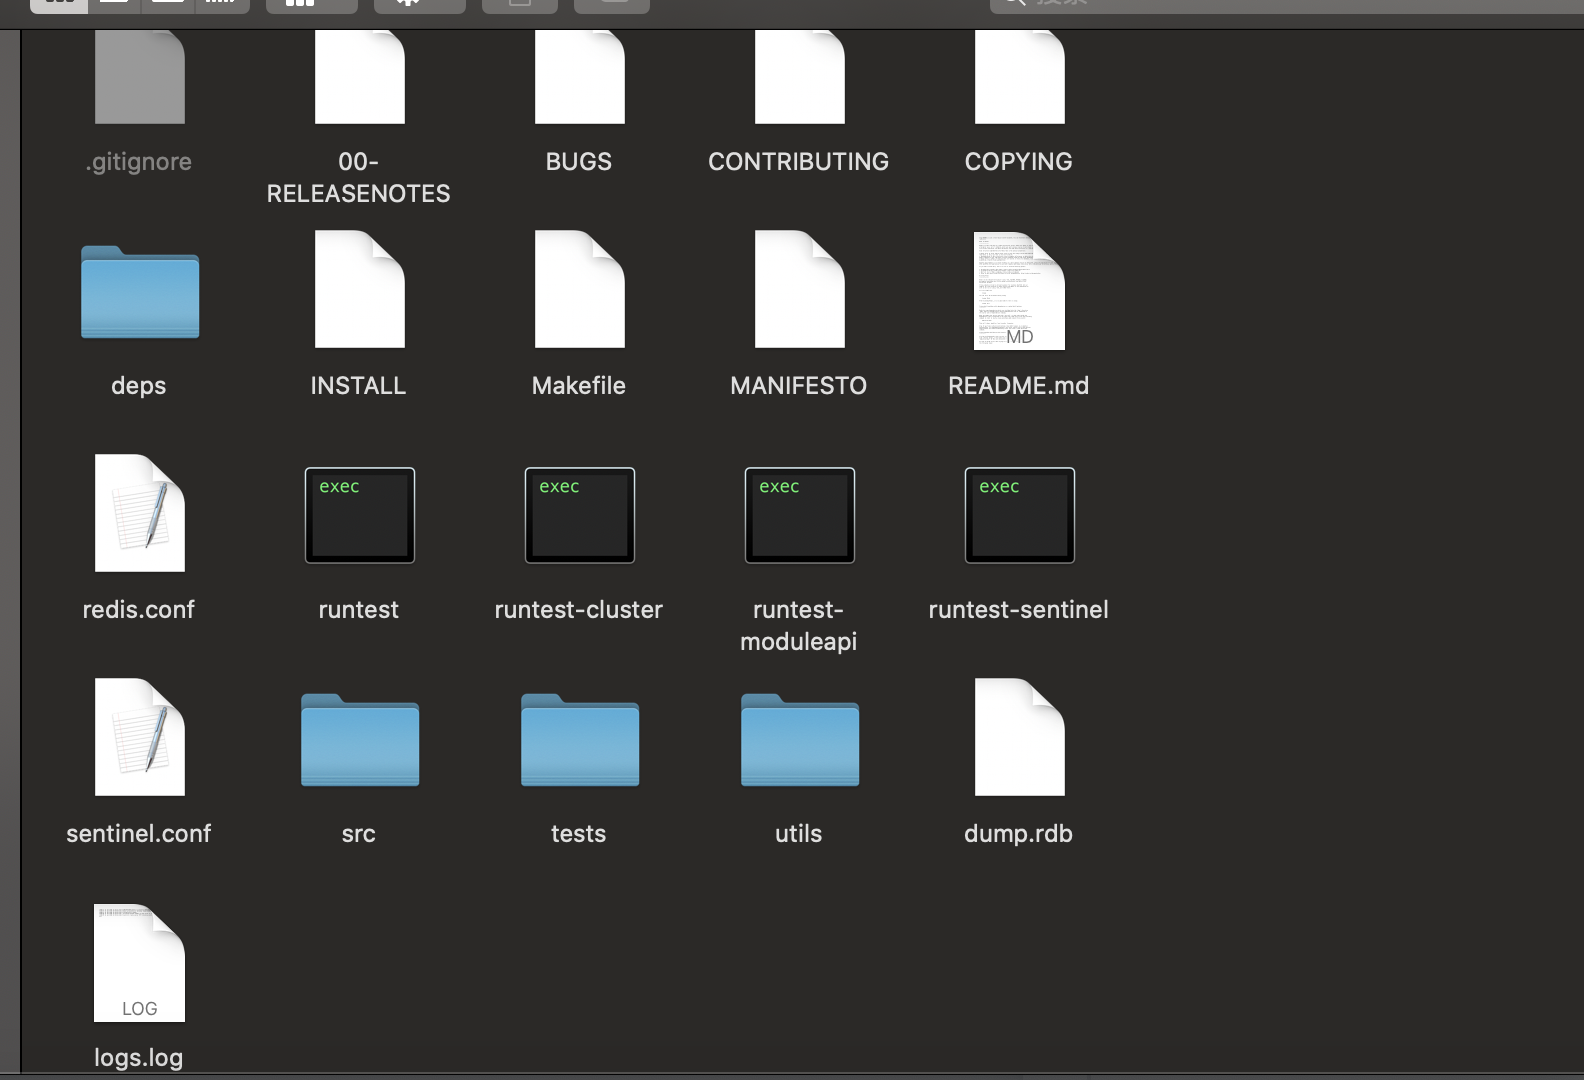Select the tests folder icon
Image resolution: width=1584 pixels, height=1080 pixels.
click(580, 740)
